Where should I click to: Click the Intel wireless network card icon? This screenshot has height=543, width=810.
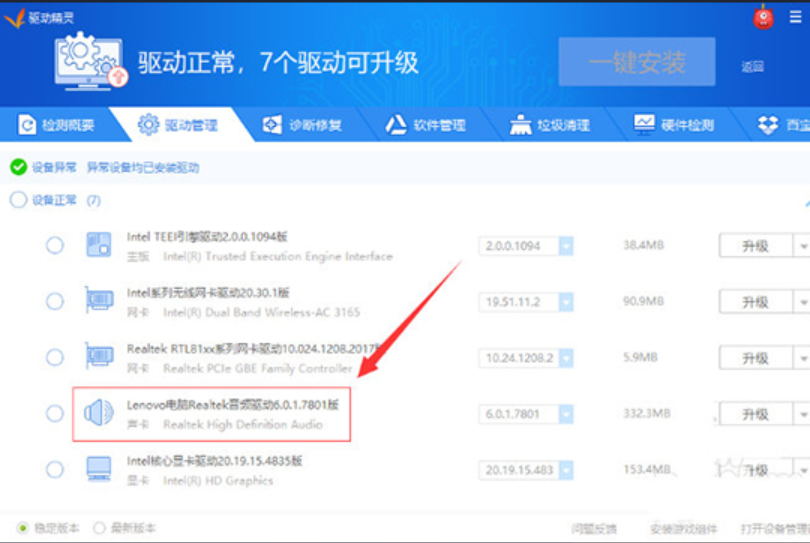pos(99,301)
